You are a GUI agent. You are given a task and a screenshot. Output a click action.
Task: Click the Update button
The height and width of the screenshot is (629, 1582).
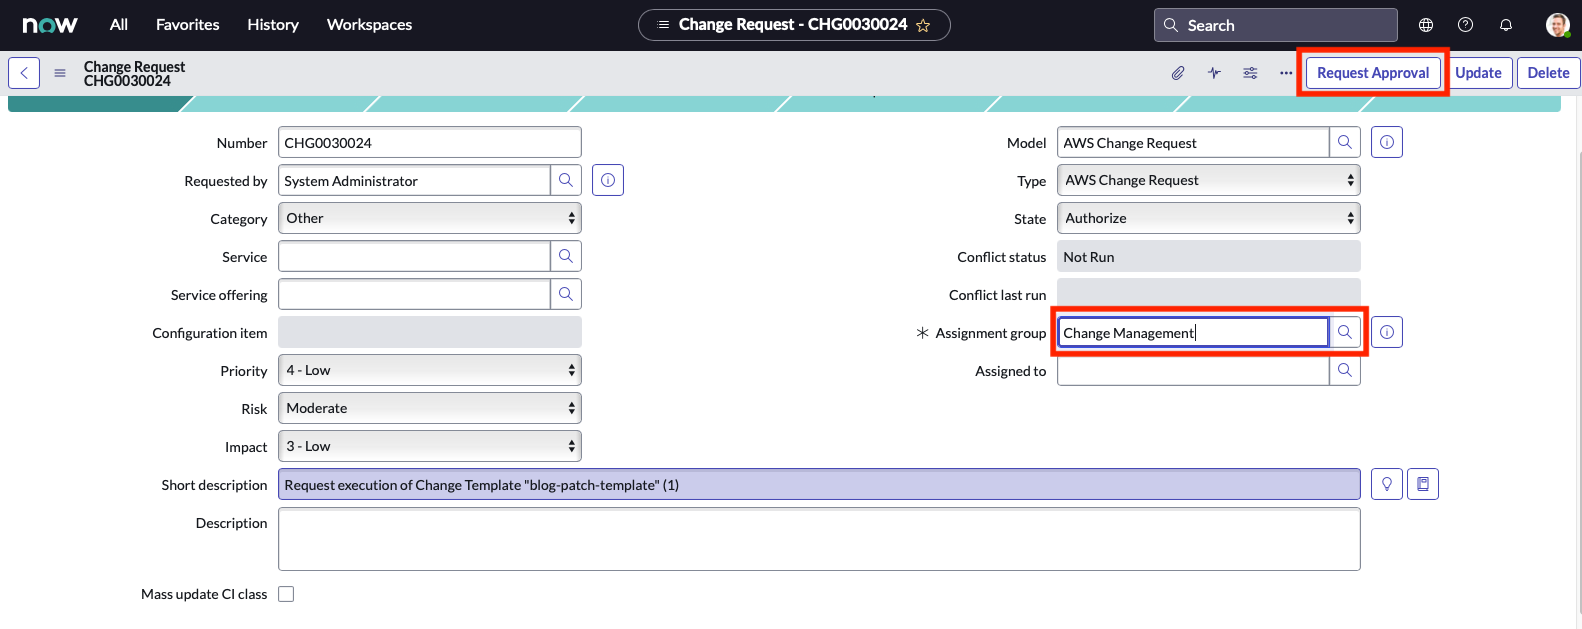pos(1478,73)
